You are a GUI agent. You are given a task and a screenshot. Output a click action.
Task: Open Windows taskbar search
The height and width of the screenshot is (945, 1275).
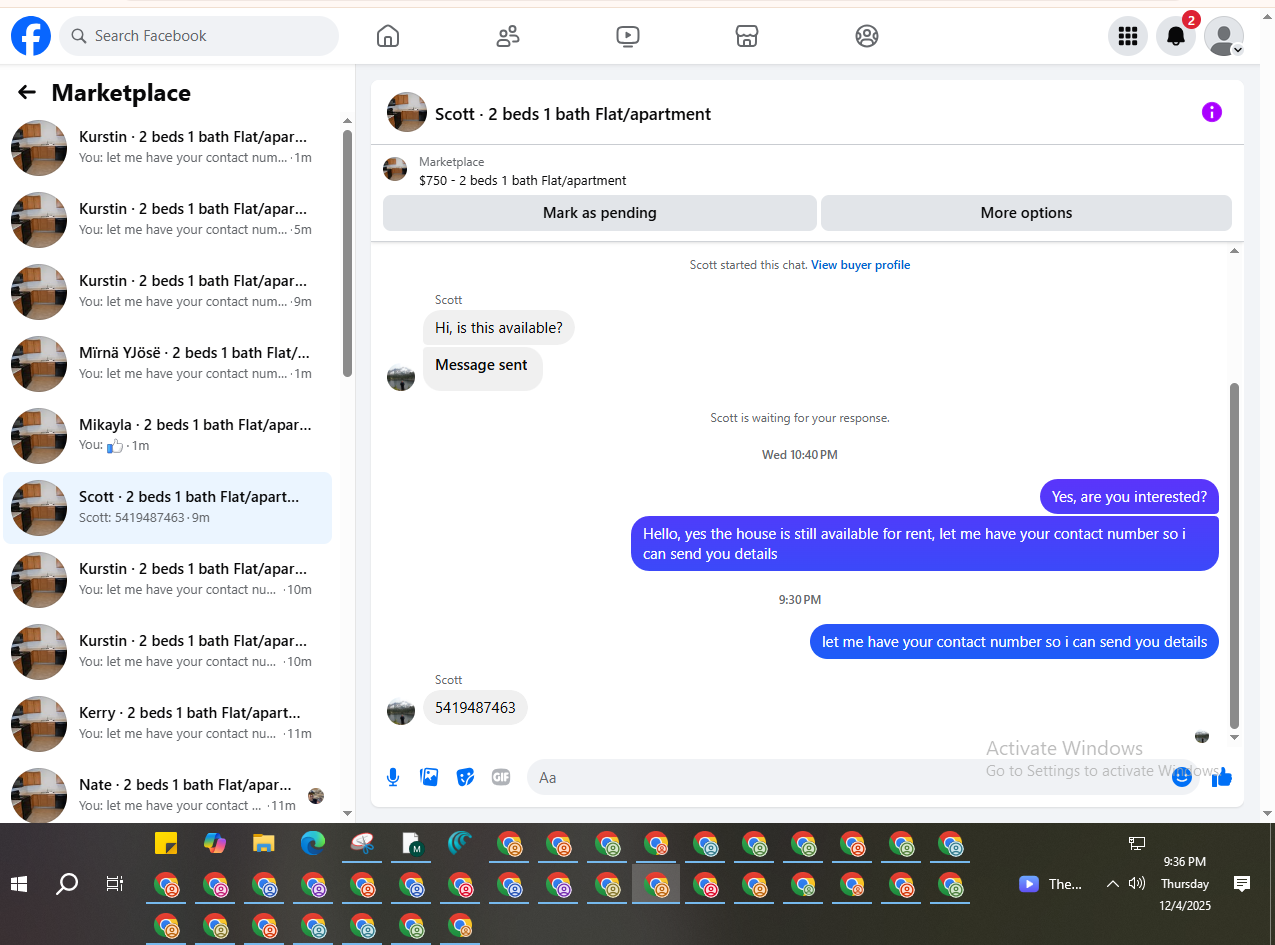click(67, 884)
